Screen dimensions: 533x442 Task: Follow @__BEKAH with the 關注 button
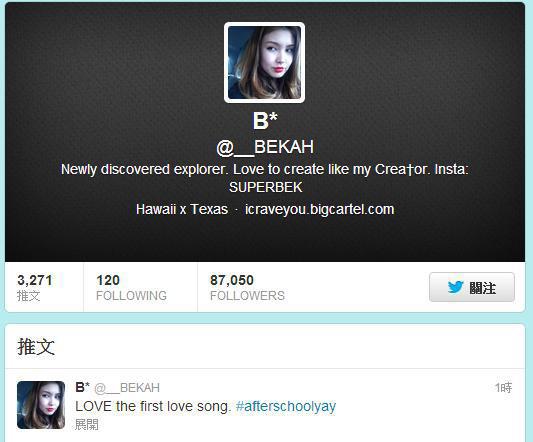click(x=472, y=287)
